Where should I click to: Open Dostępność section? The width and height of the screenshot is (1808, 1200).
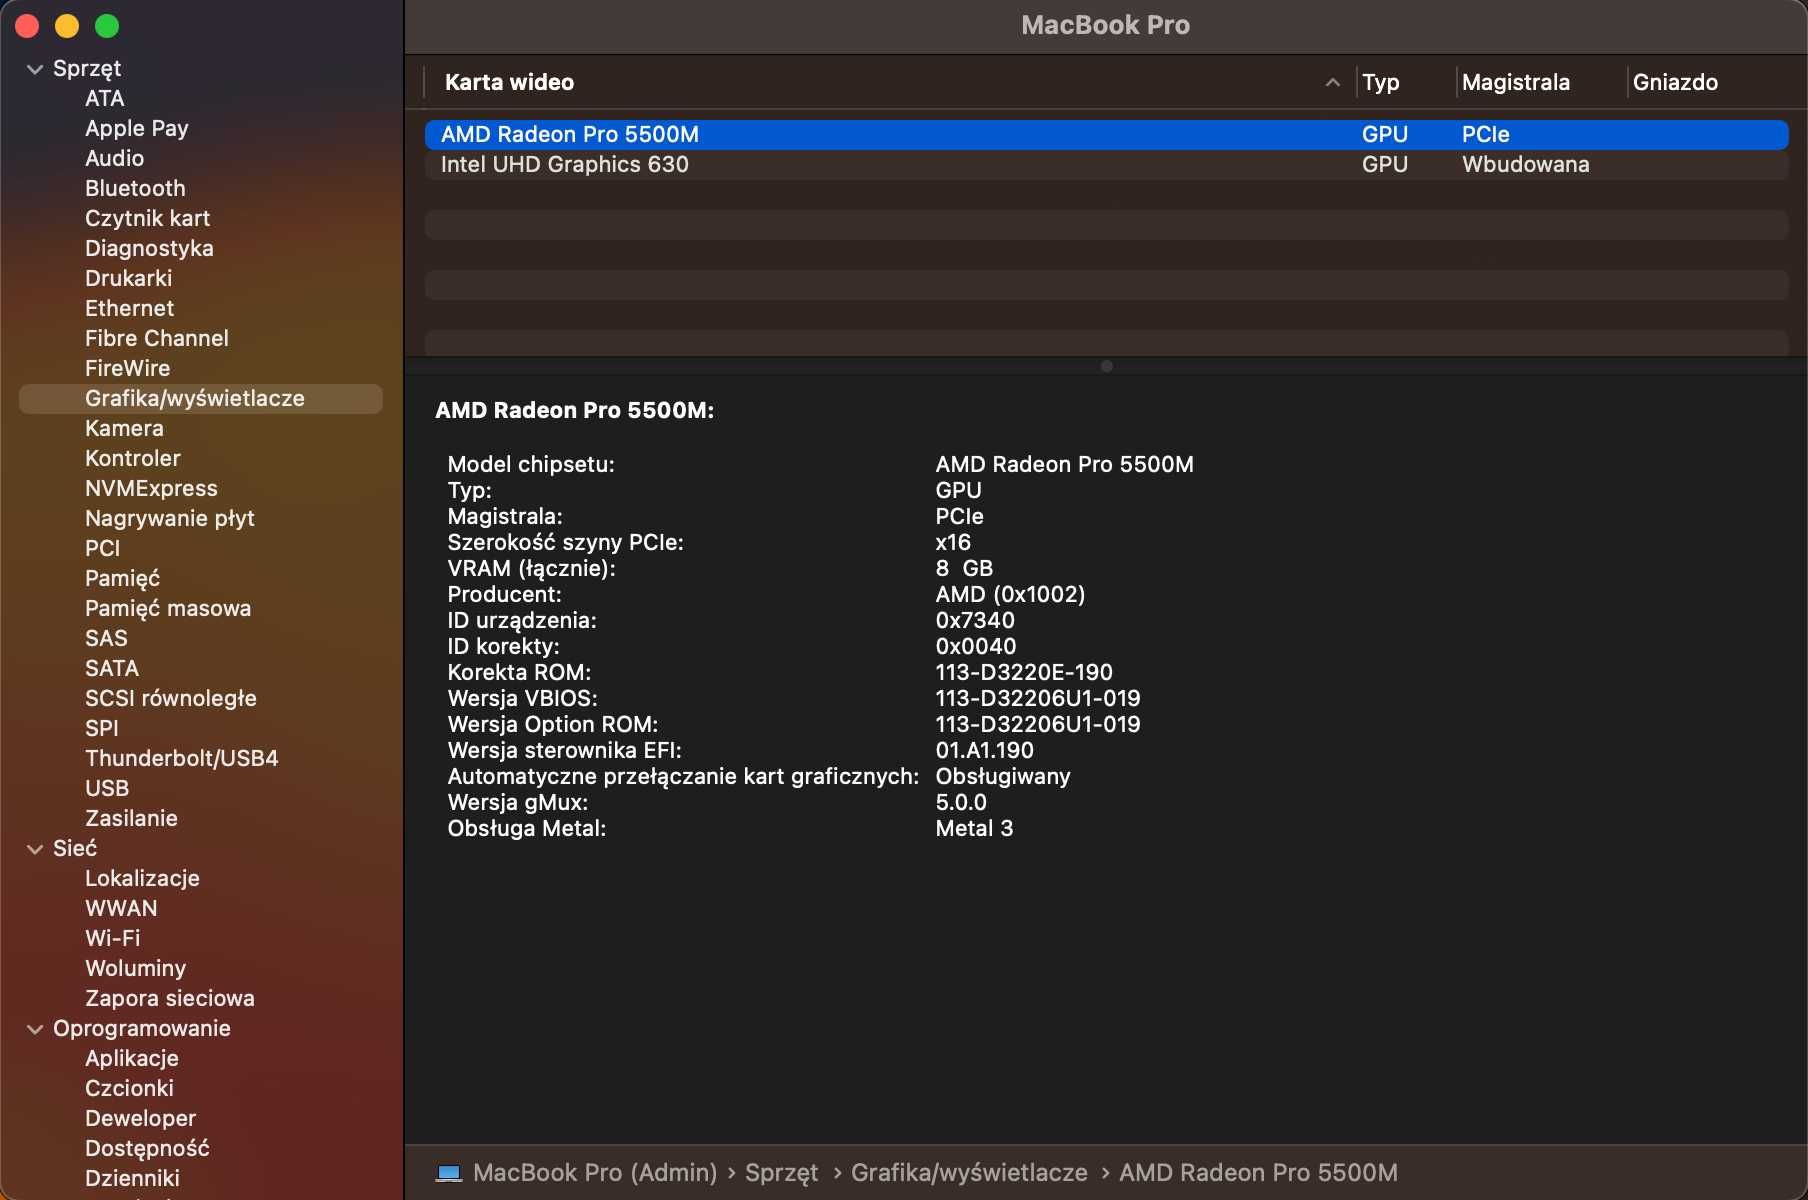click(147, 1148)
